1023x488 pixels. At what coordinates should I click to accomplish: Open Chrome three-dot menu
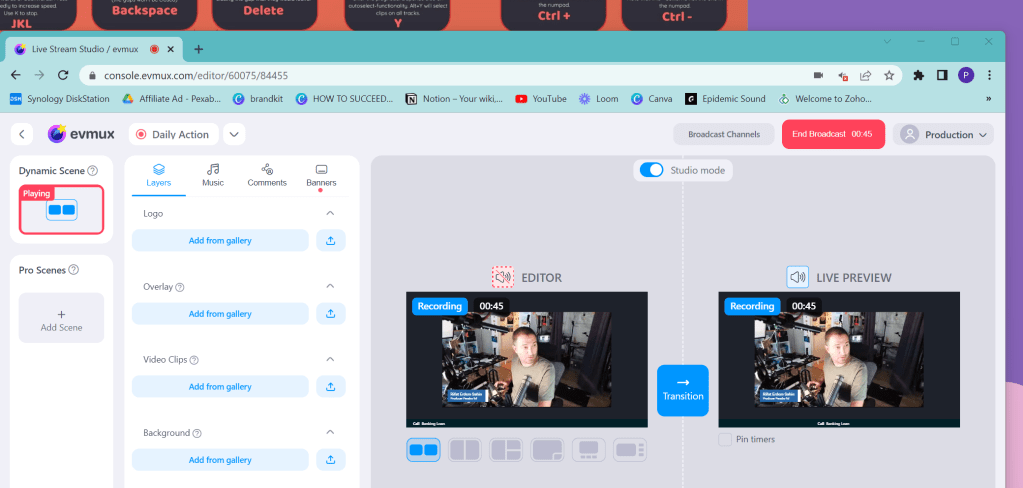pyautogui.click(x=990, y=75)
